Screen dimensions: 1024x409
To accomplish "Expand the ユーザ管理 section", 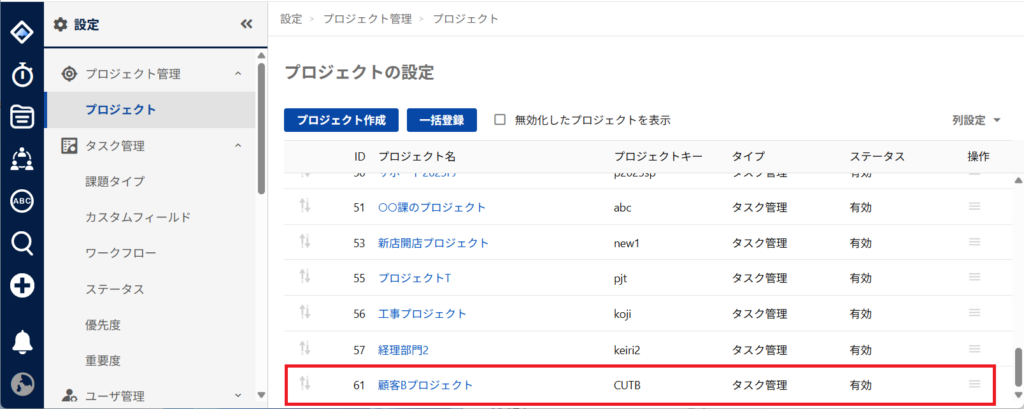I will point(237,396).
